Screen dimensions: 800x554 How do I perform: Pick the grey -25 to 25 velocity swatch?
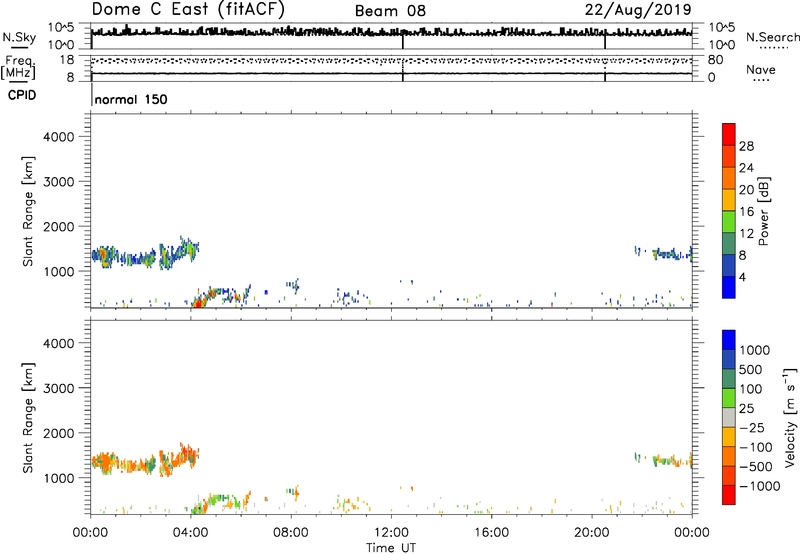click(x=729, y=417)
